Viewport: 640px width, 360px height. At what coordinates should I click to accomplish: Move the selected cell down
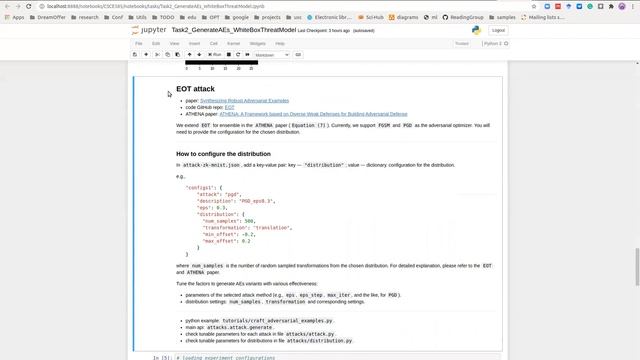[199, 55]
